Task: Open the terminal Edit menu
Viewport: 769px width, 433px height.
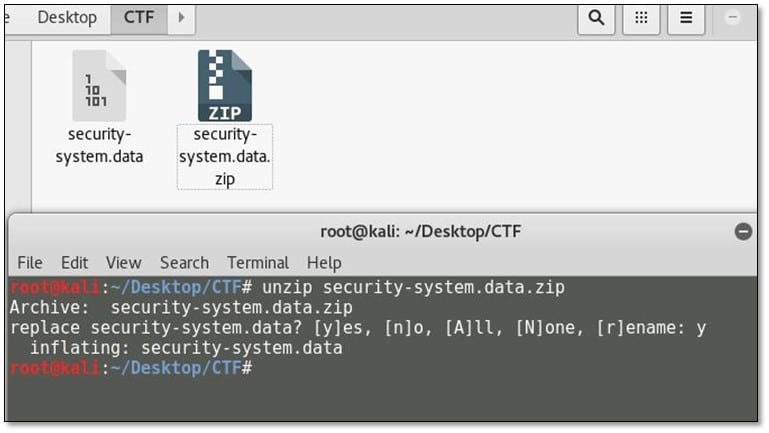Action: tap(74, 262)
